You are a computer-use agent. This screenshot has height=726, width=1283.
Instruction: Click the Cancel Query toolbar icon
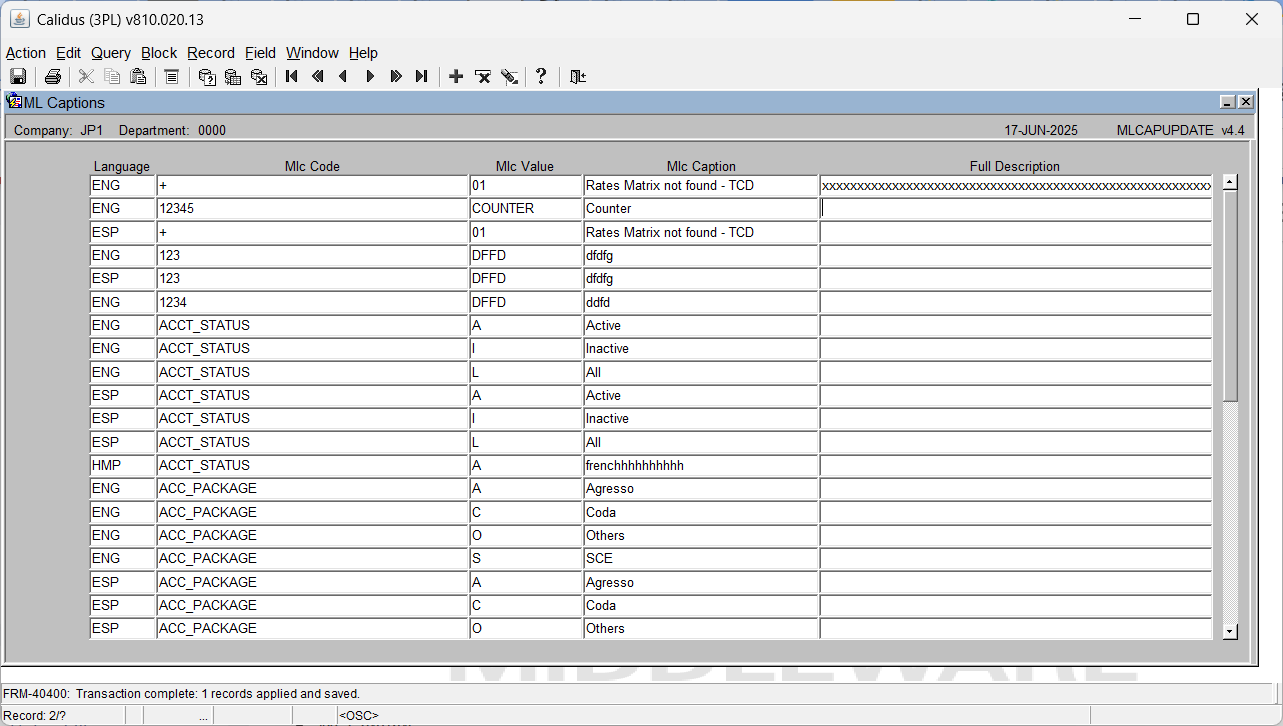259,77
